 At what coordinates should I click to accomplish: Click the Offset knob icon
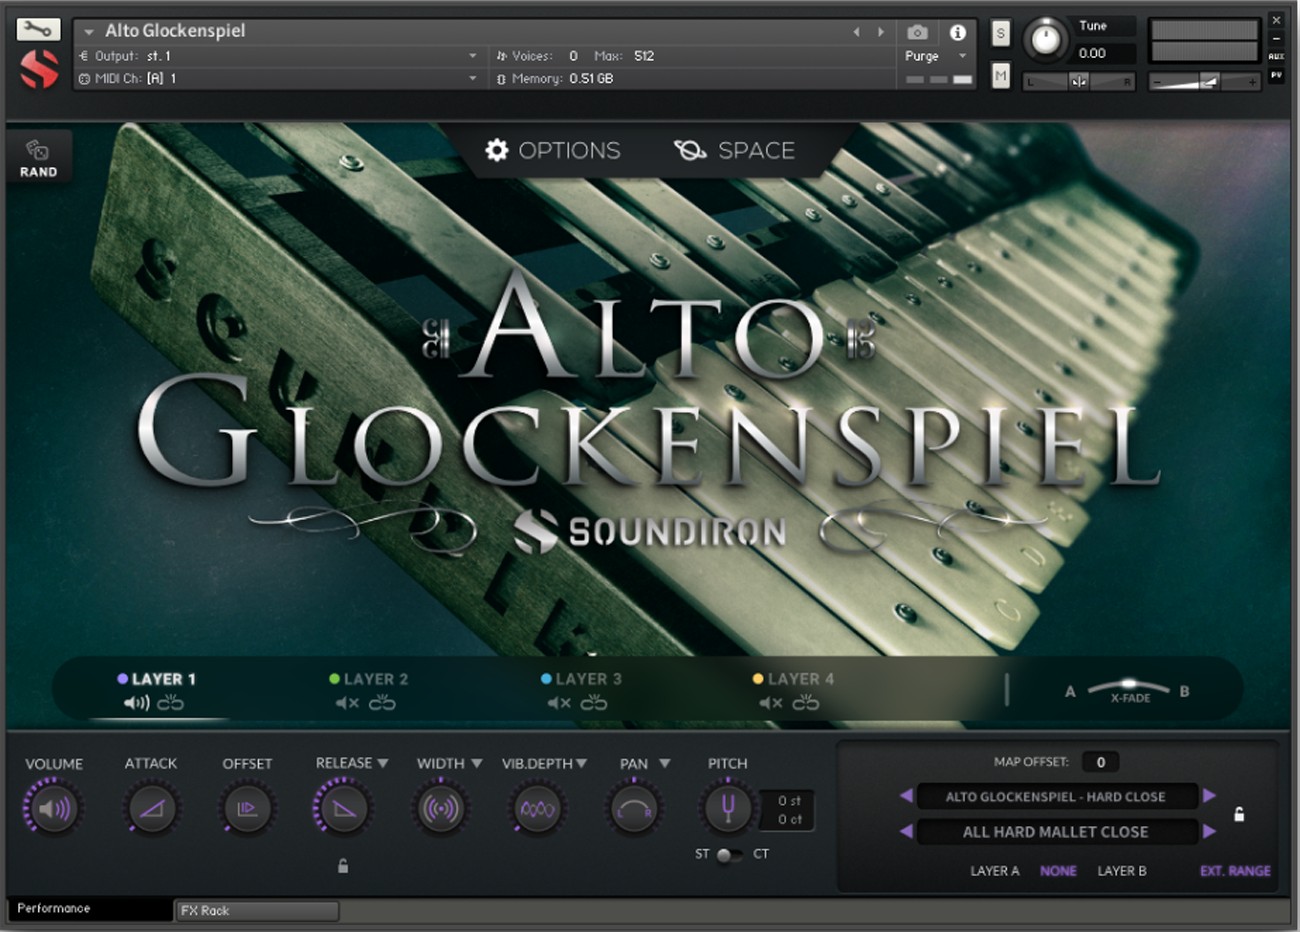pyautogui.click(x=246, y=808)
